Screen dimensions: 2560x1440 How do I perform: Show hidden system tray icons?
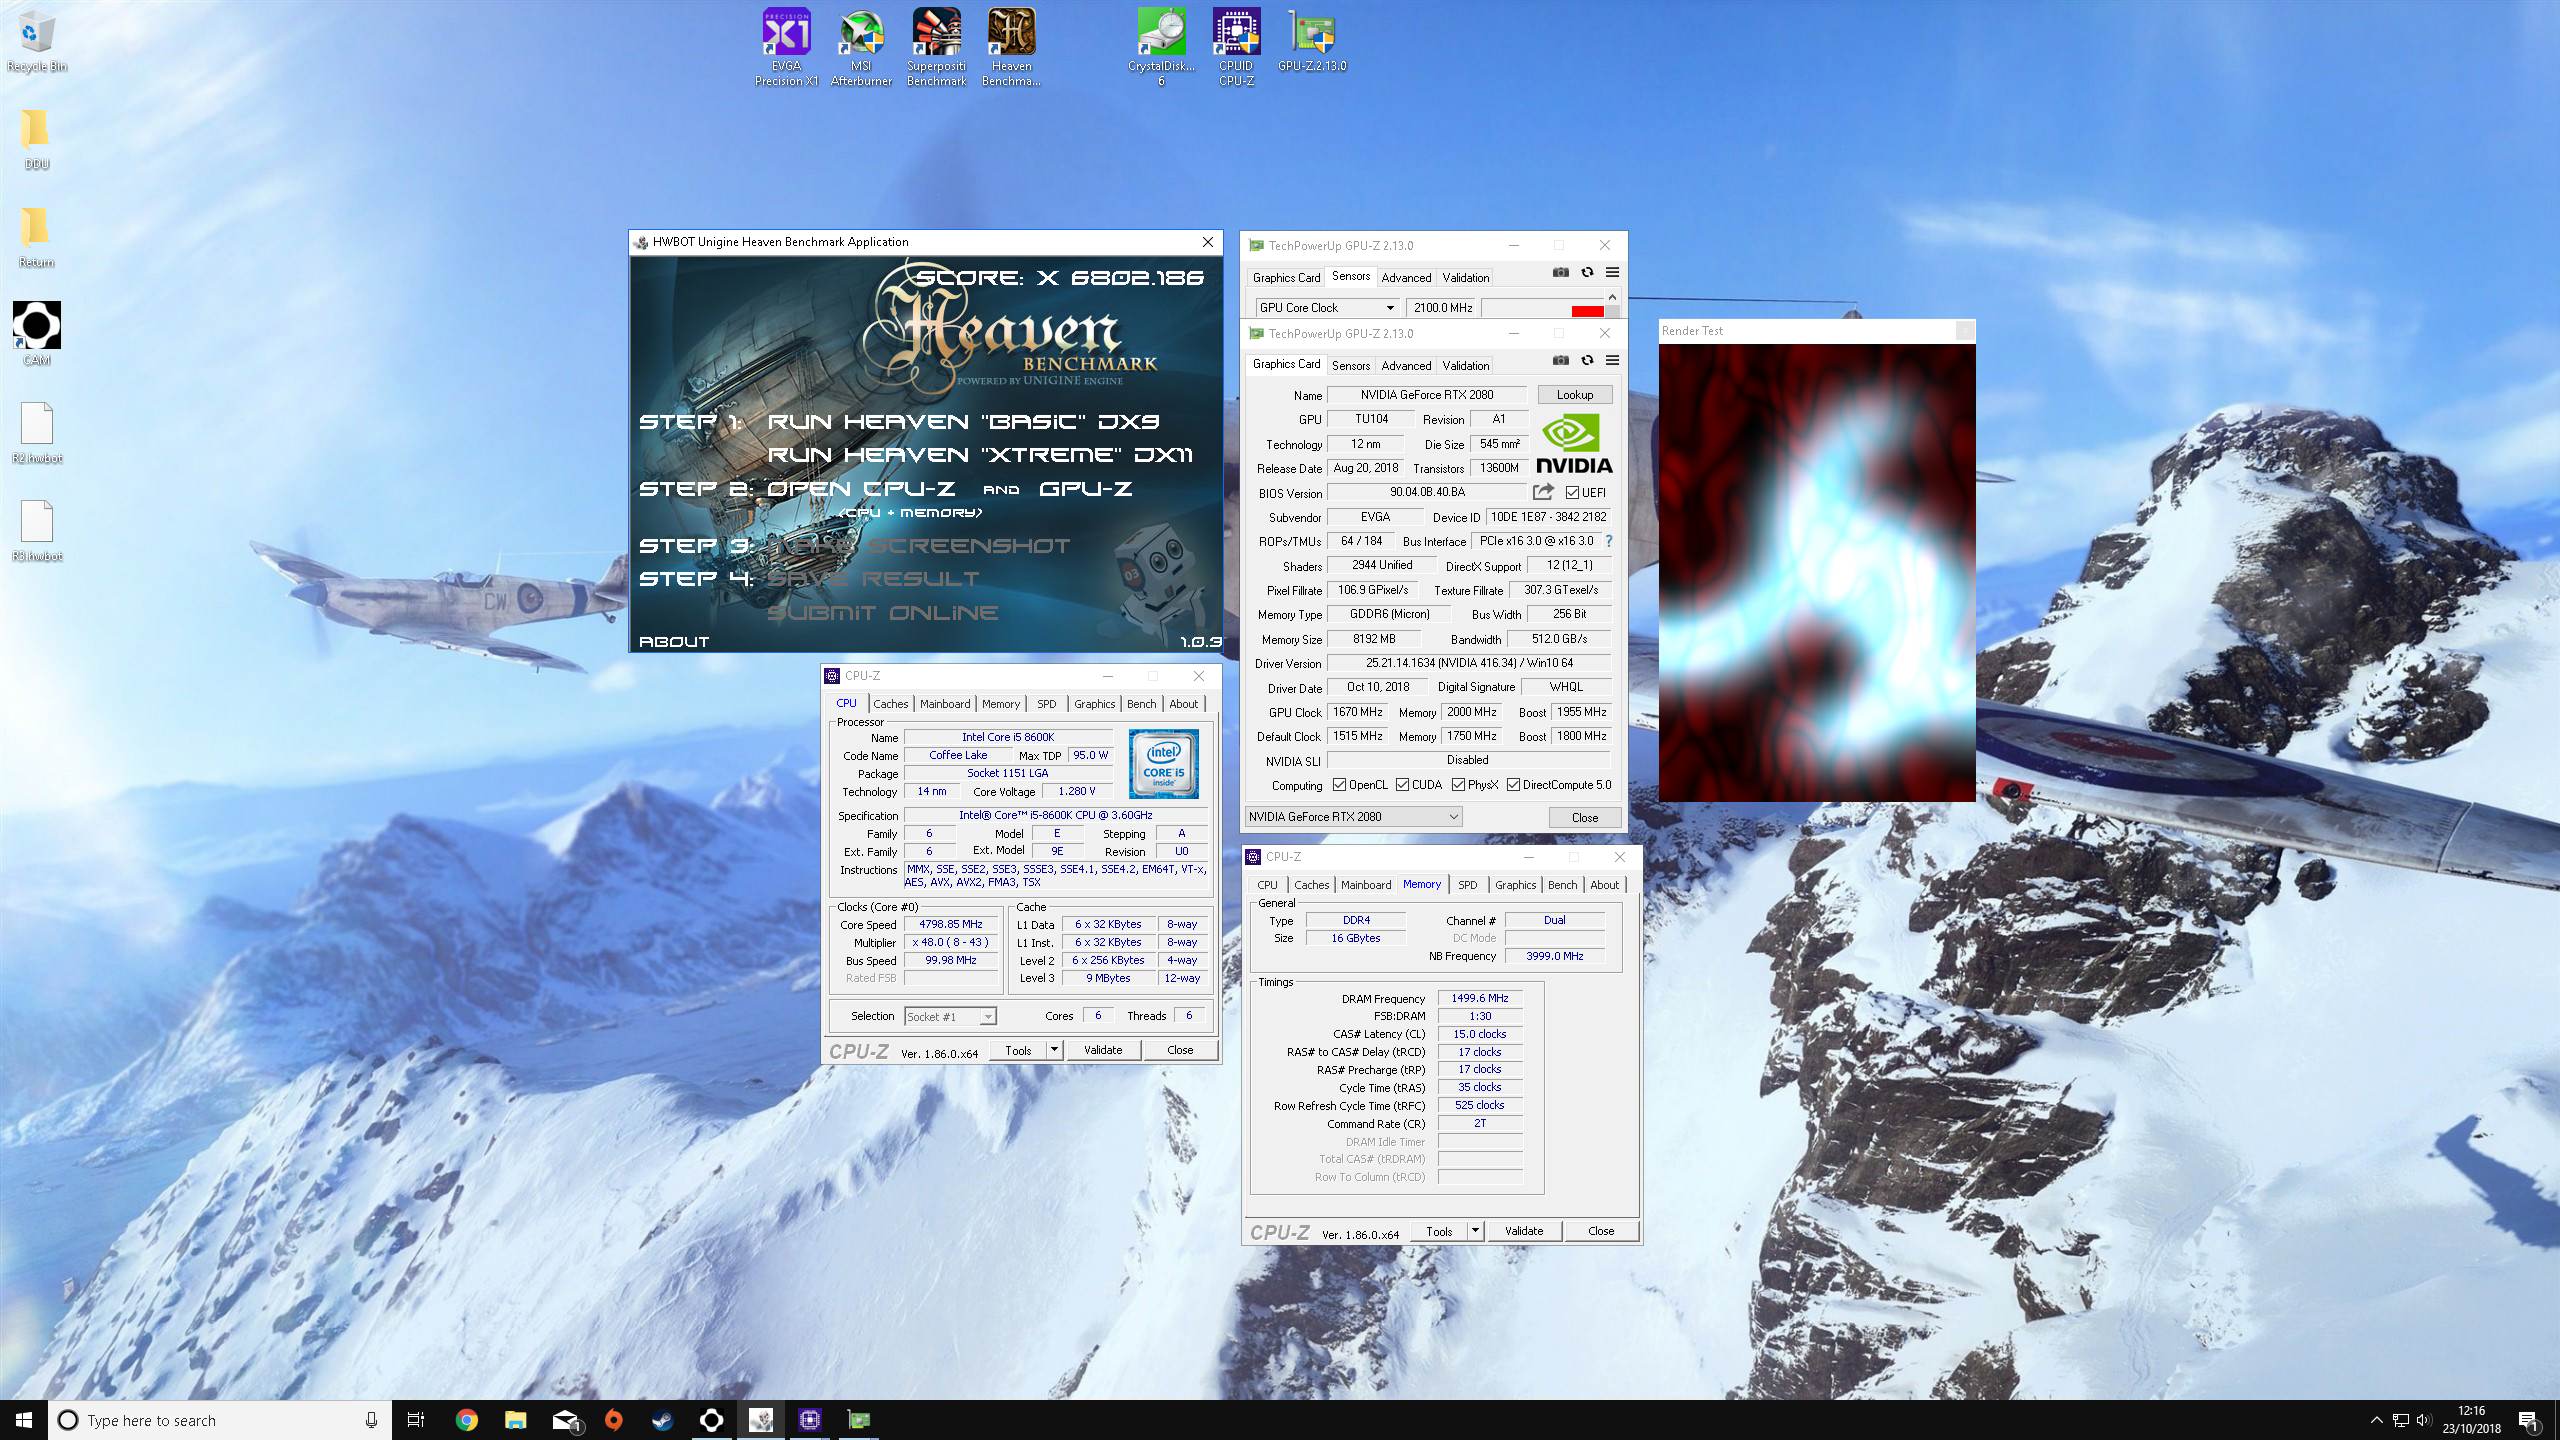[x=2376, y=1420]
